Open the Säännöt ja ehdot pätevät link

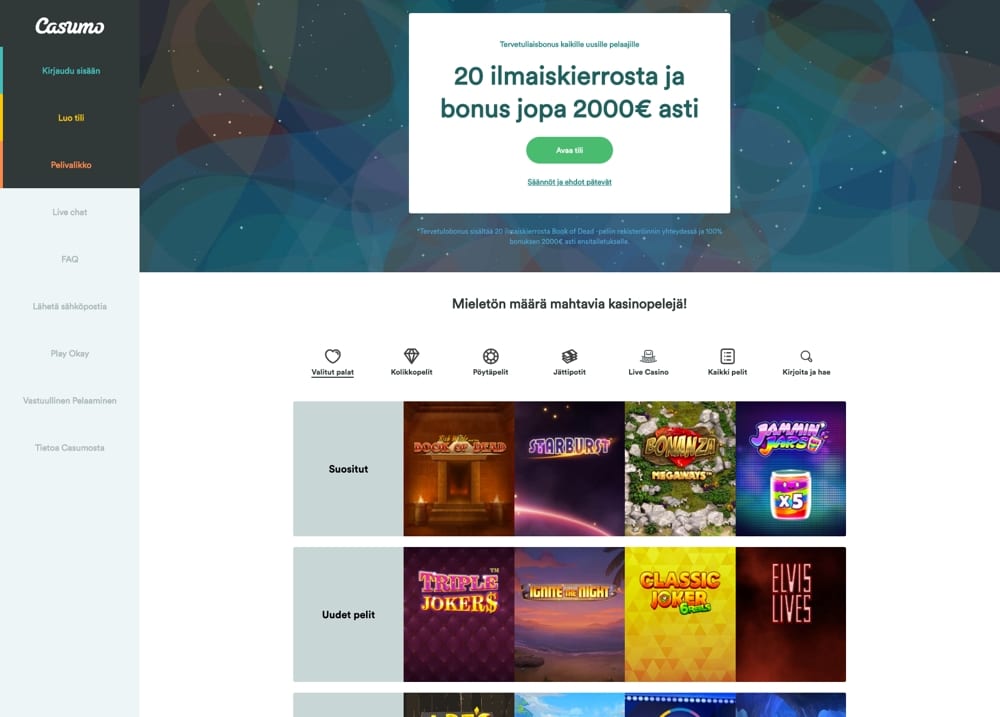(x=570, y=182)
